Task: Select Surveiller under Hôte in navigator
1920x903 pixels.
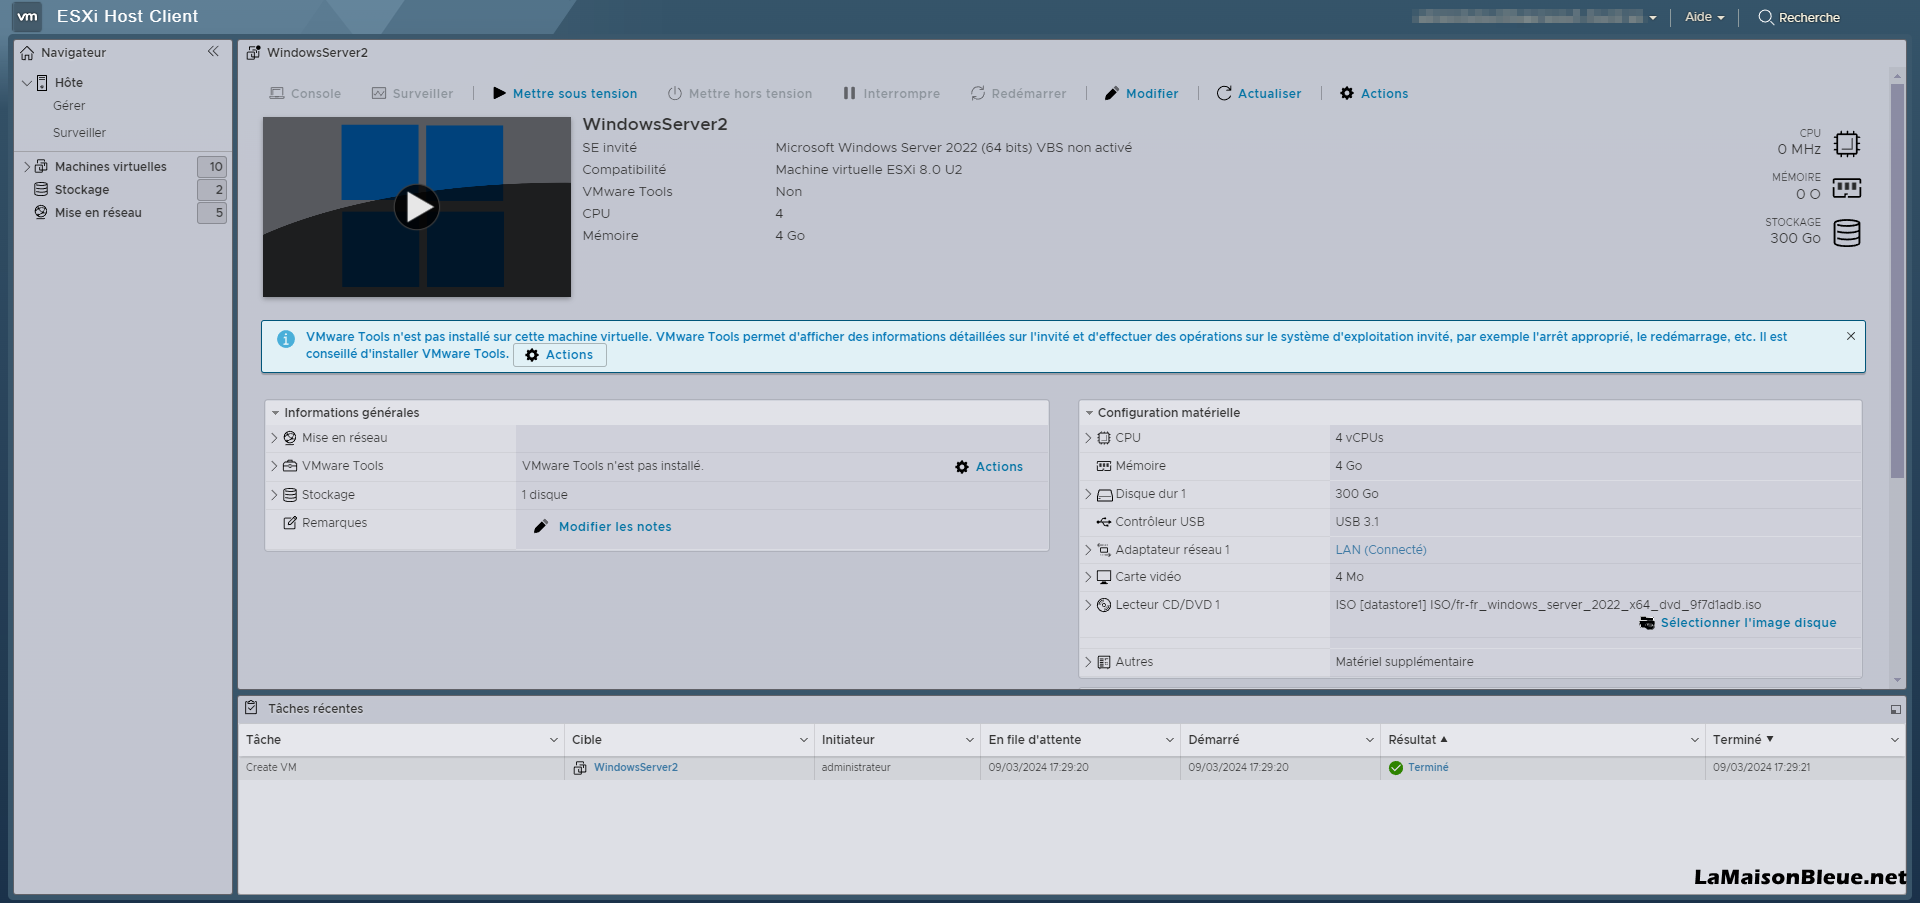Action: tap(79, 133)
